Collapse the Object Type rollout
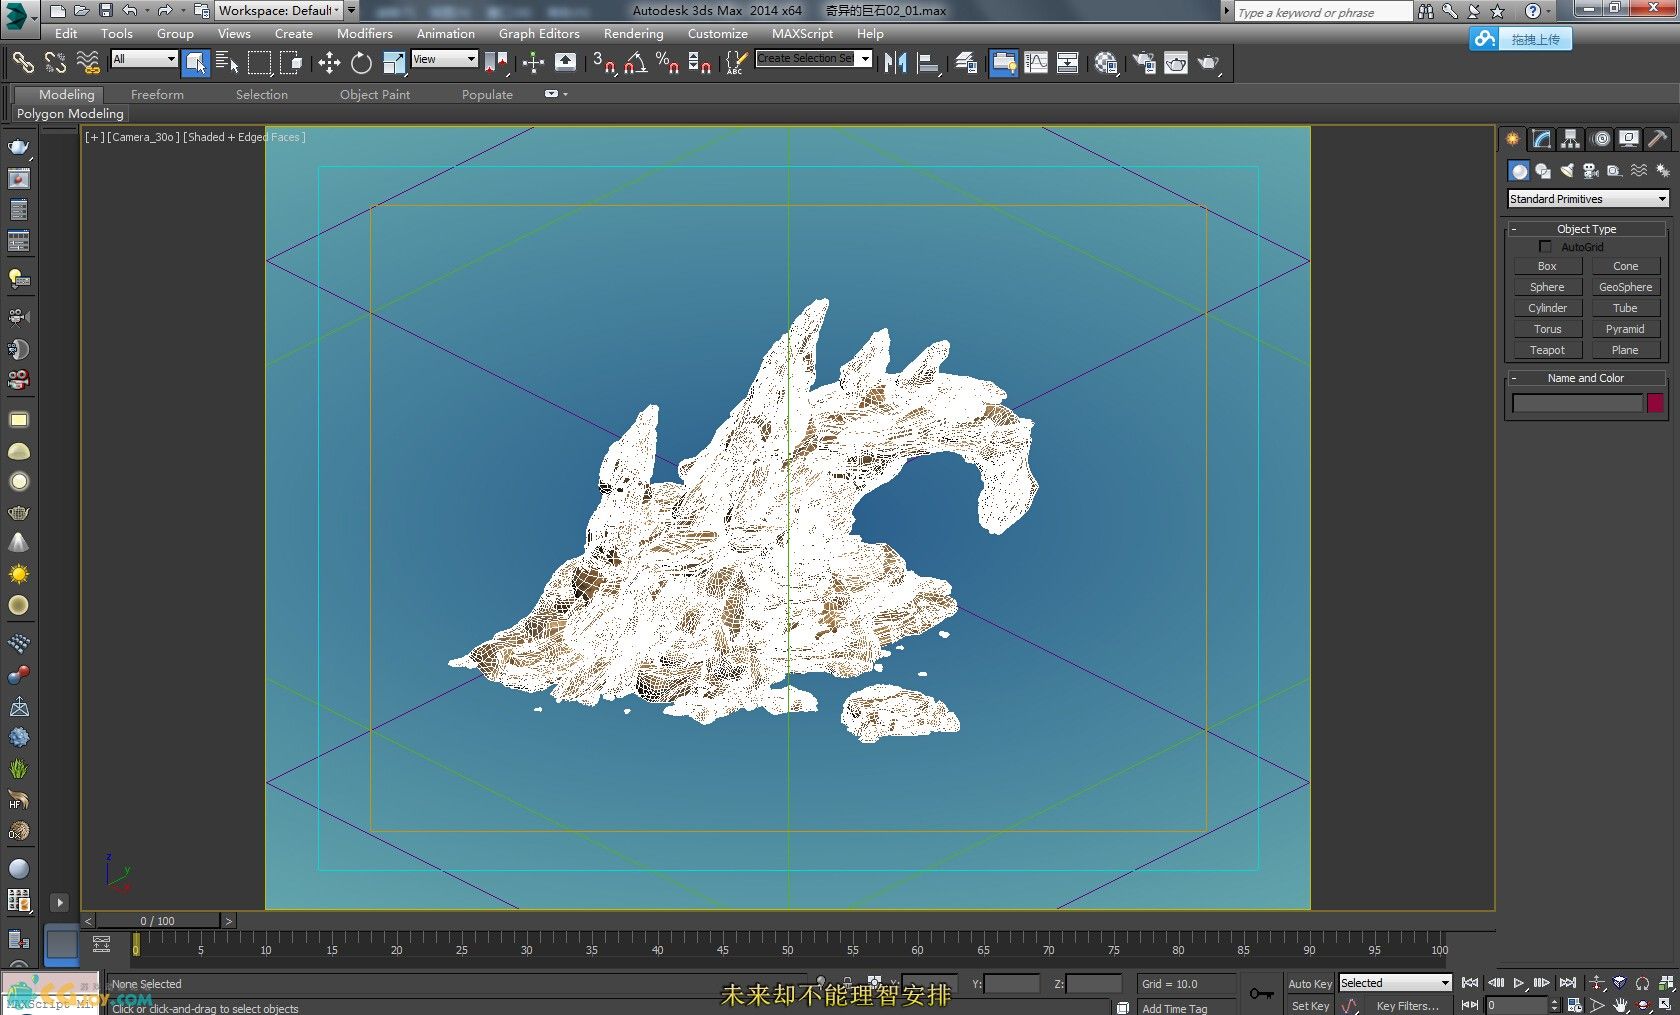Screen dimensions: 1680x1015 (1586, 229)
